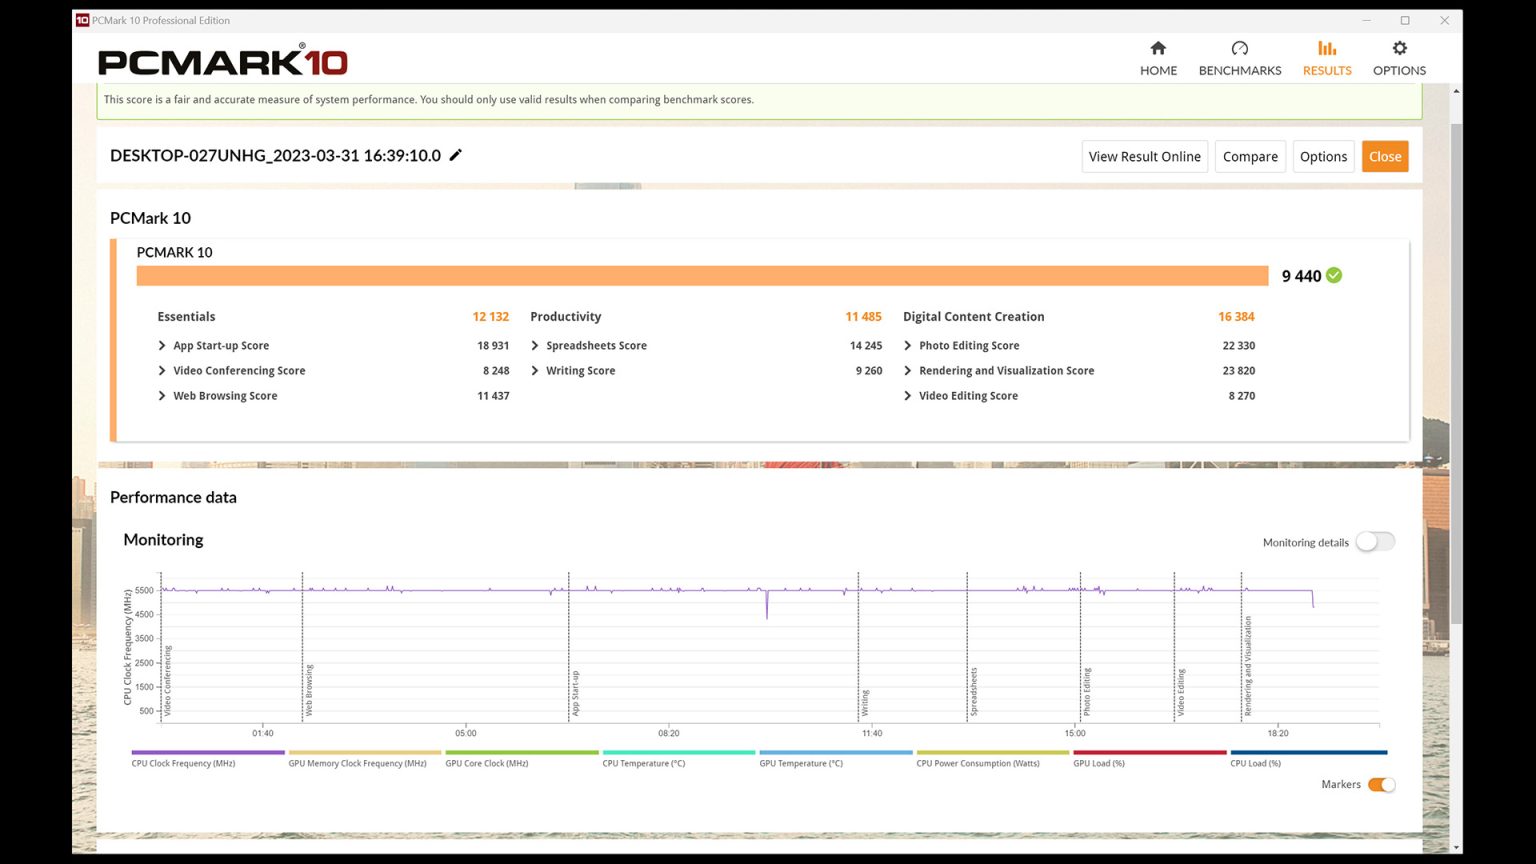Edit result name with pencil icon

[455, 155]
